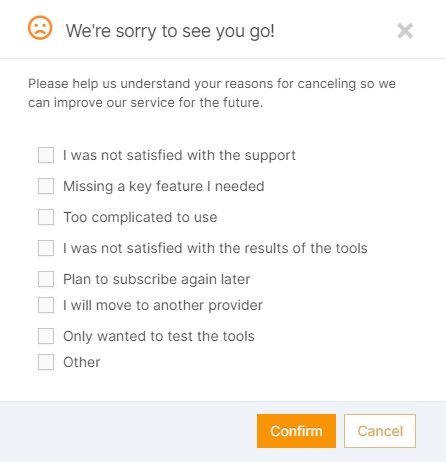446x462 pixels.
Task: Tick the 'move to another provider' checkbox
Action: pos(46,305)
